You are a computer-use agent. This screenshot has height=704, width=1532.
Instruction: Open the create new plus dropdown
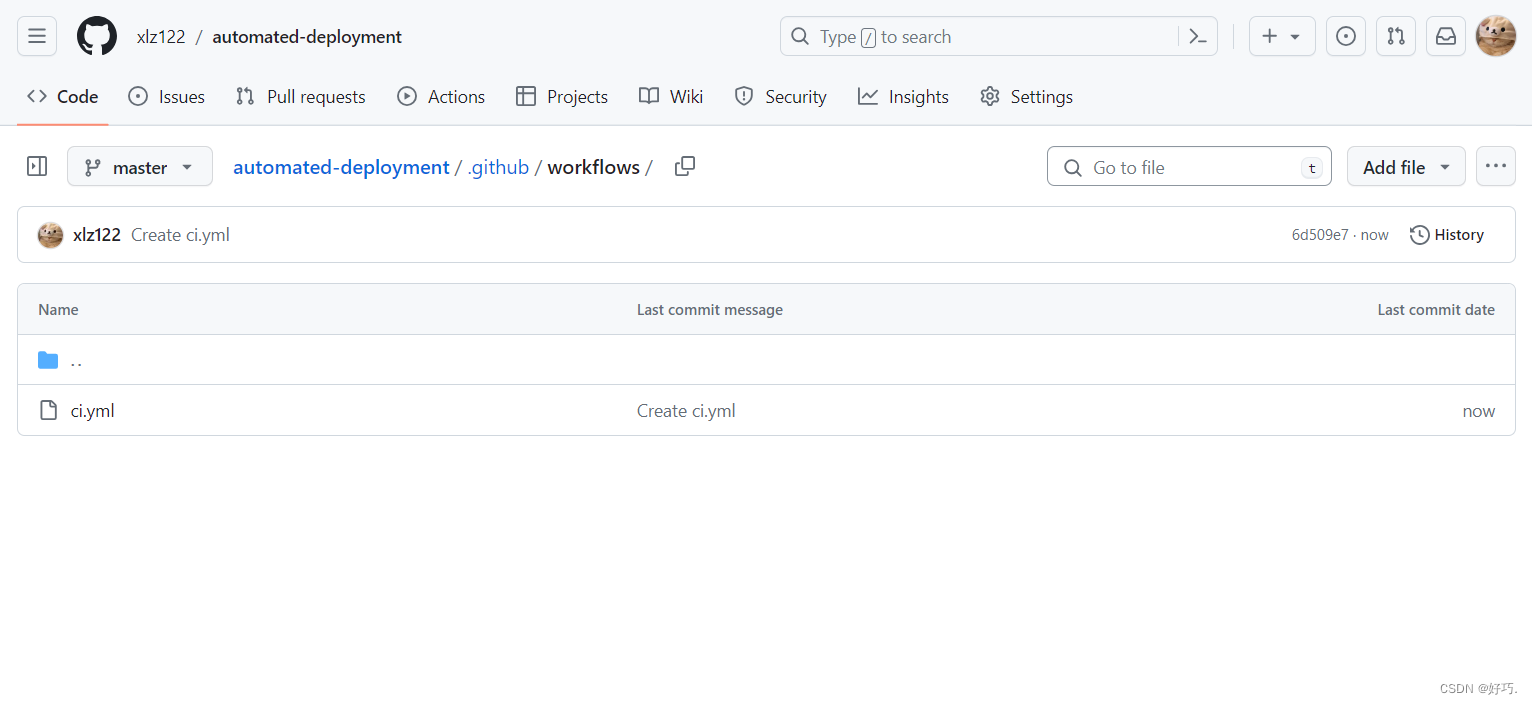[1282, 36]
